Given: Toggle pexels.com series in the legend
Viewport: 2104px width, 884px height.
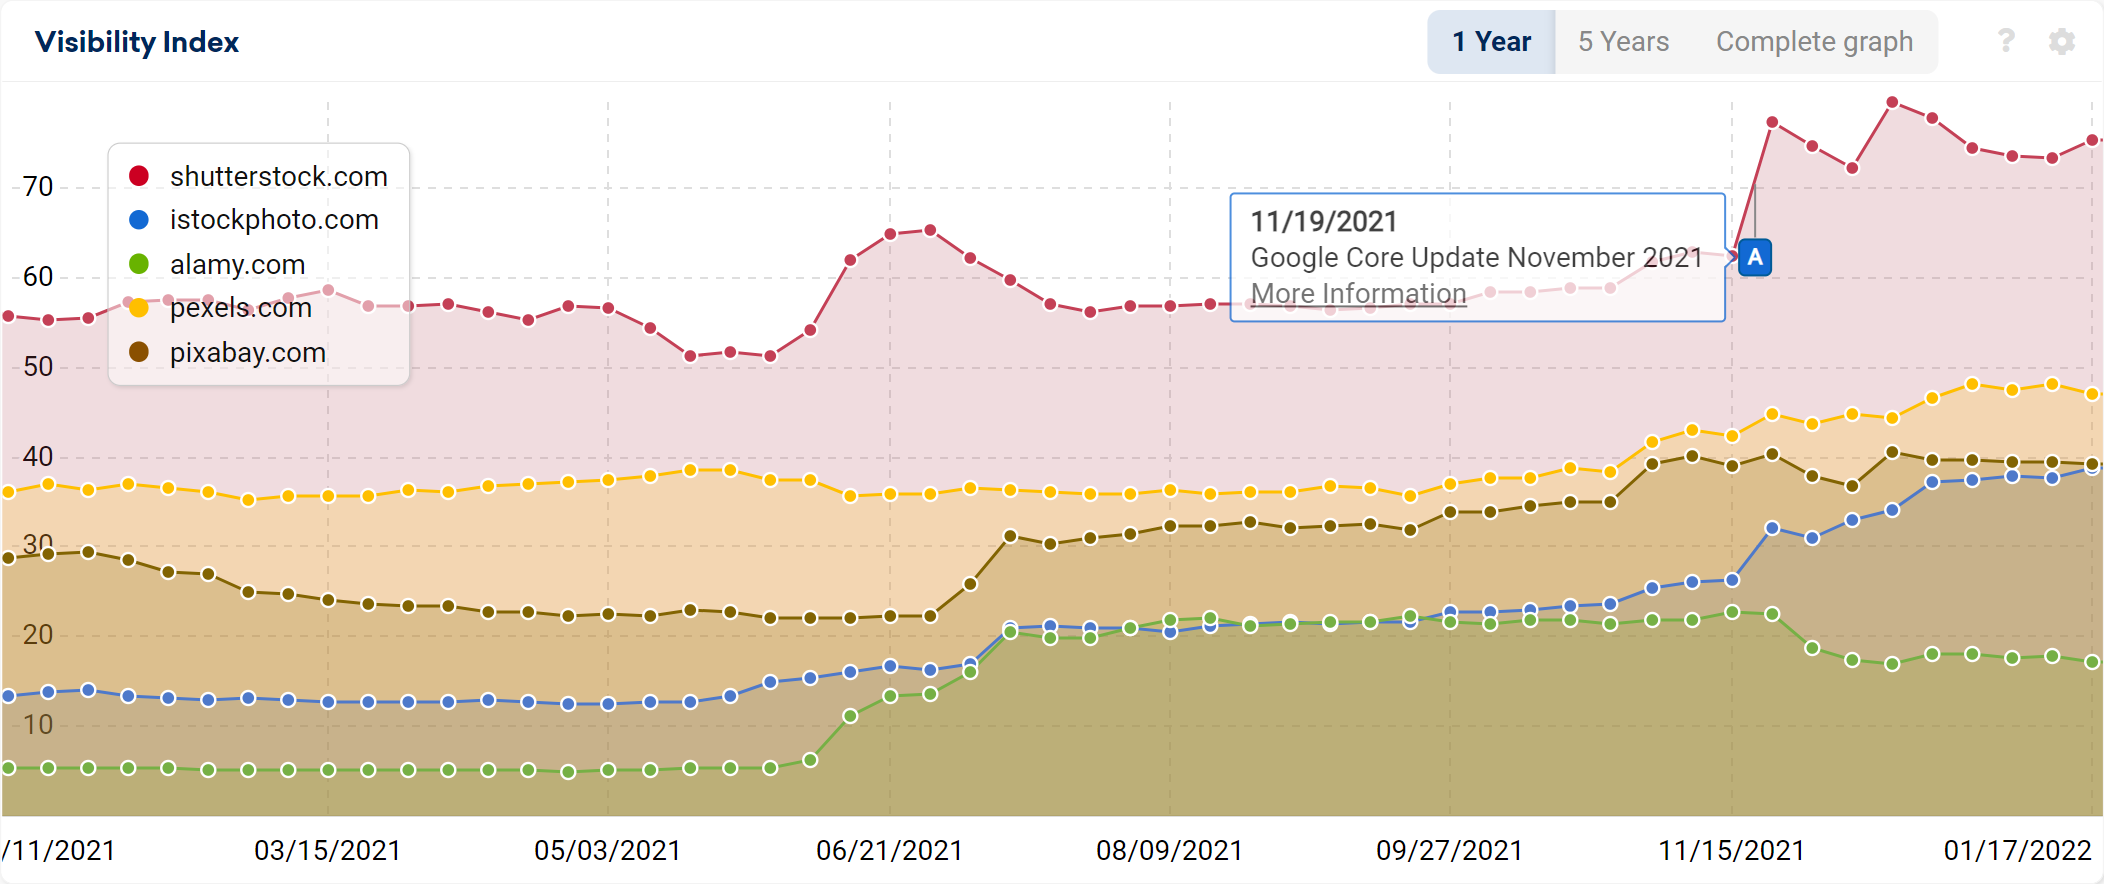Looking at the screenshot, I should (241, 308).
